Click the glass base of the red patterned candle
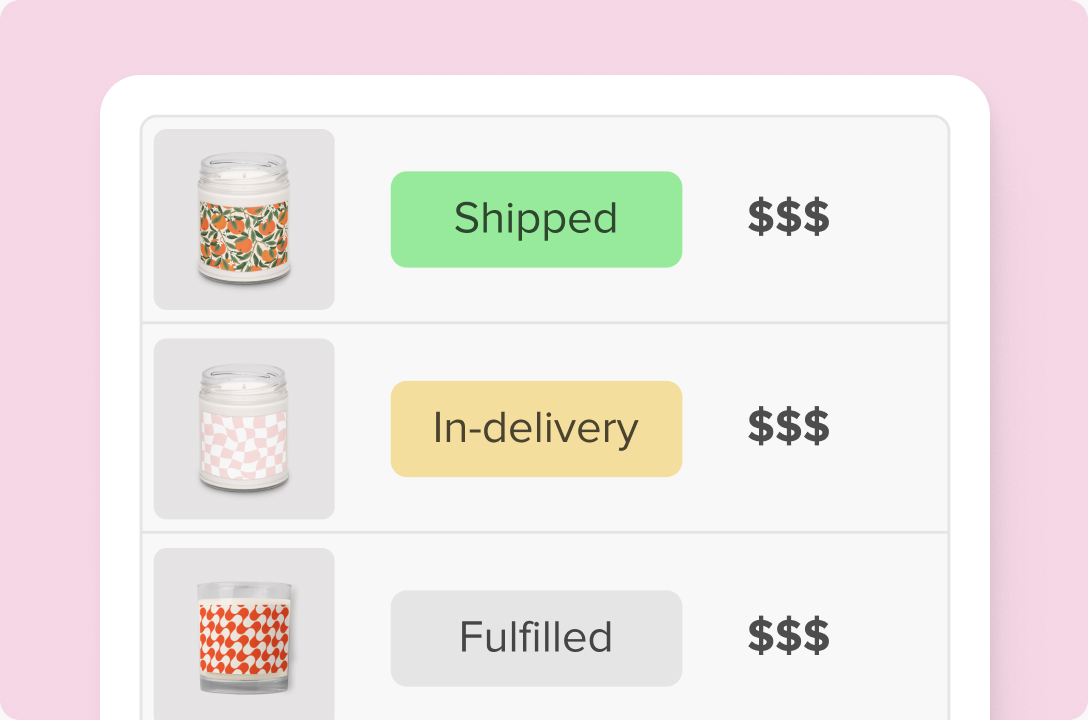Screen dimensions: 1088x720 (x=243, y=682)
